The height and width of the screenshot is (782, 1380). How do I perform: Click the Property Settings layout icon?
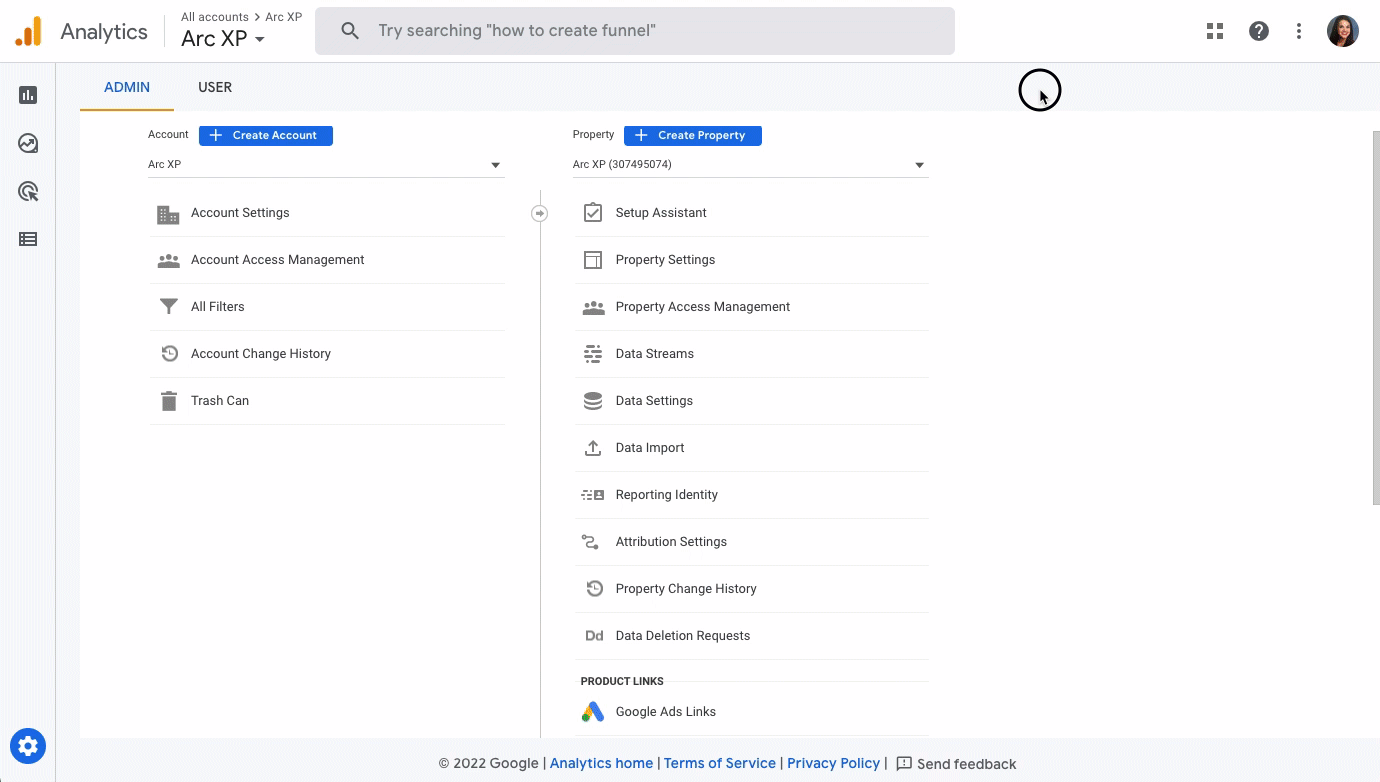pyautogui.click(x=593, y=260)
